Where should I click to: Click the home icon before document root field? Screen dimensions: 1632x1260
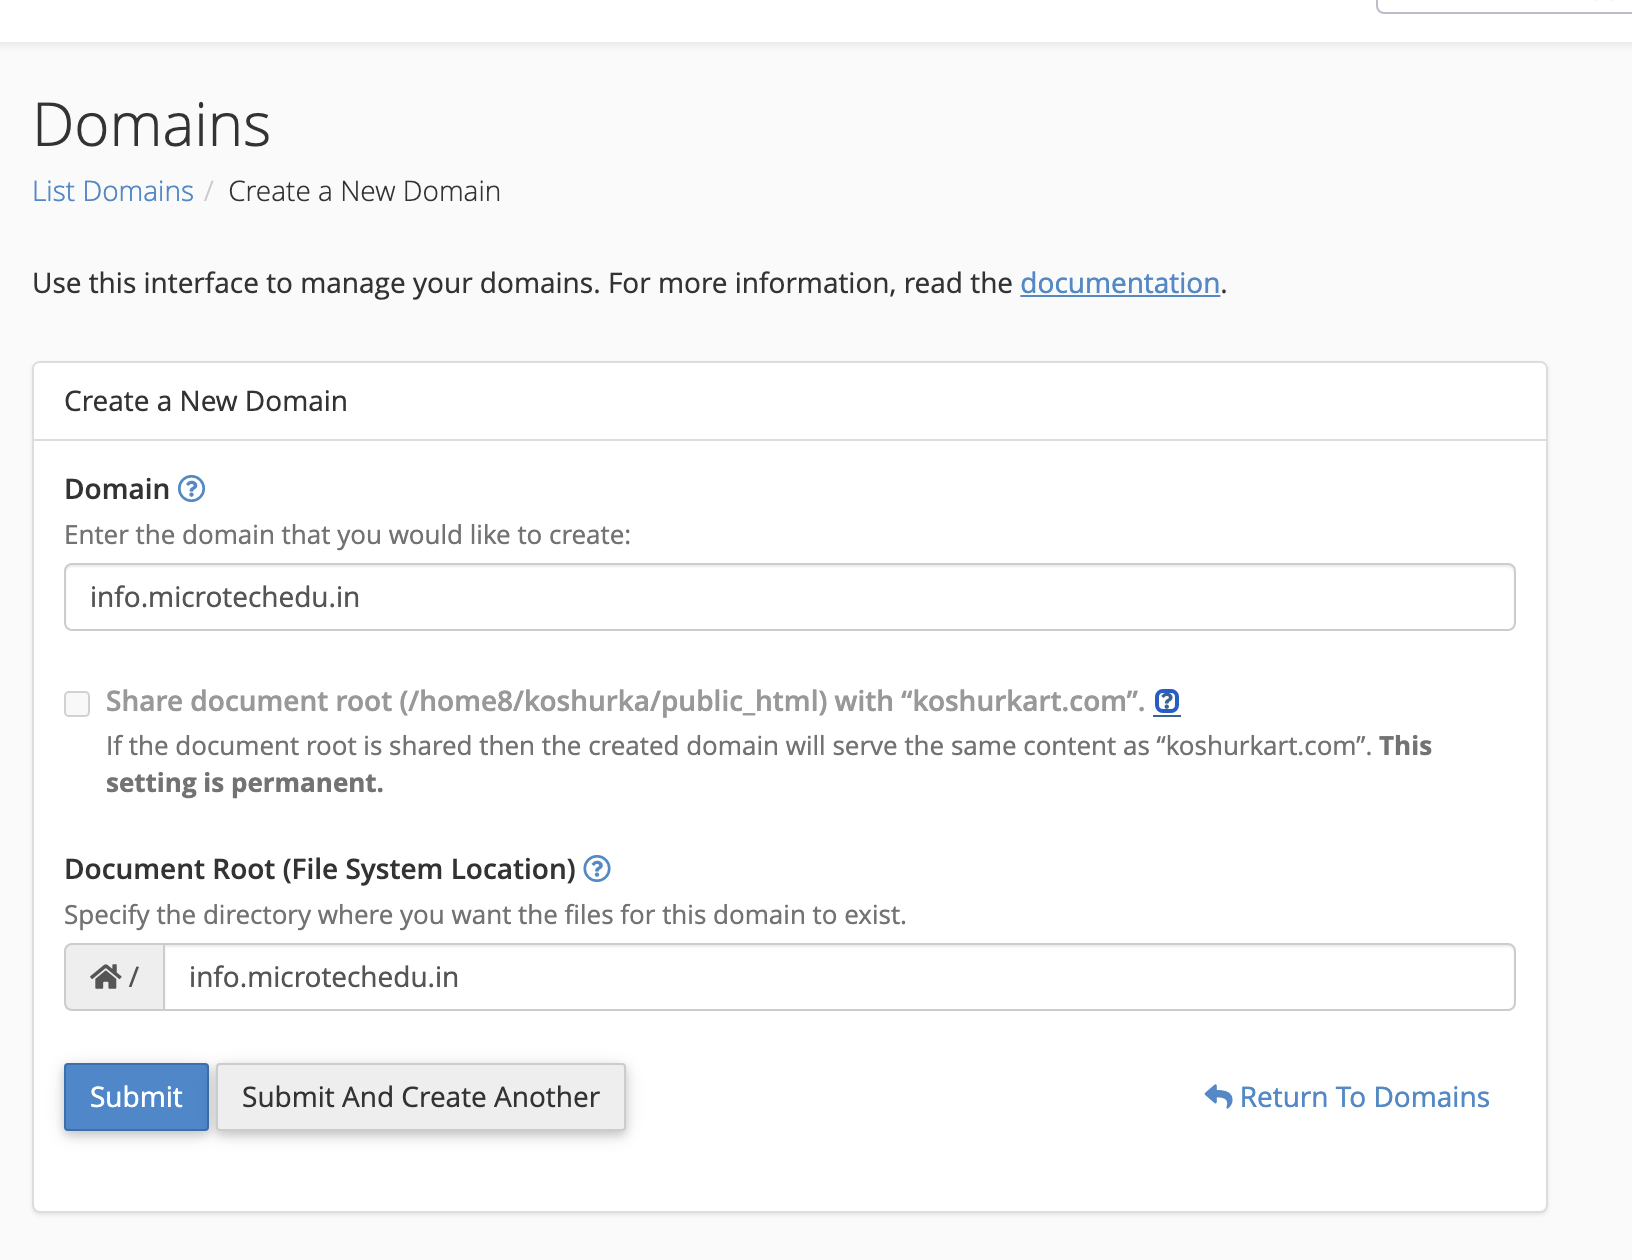click(106, 977)
